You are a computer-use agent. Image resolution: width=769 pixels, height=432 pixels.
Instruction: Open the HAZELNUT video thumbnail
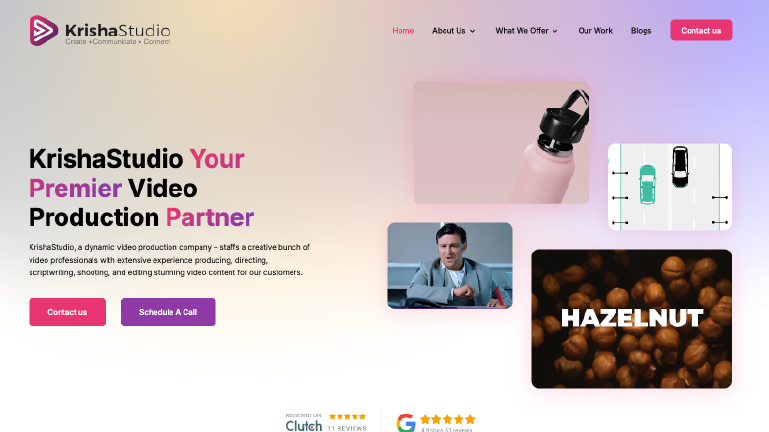(x=632, y=319)
